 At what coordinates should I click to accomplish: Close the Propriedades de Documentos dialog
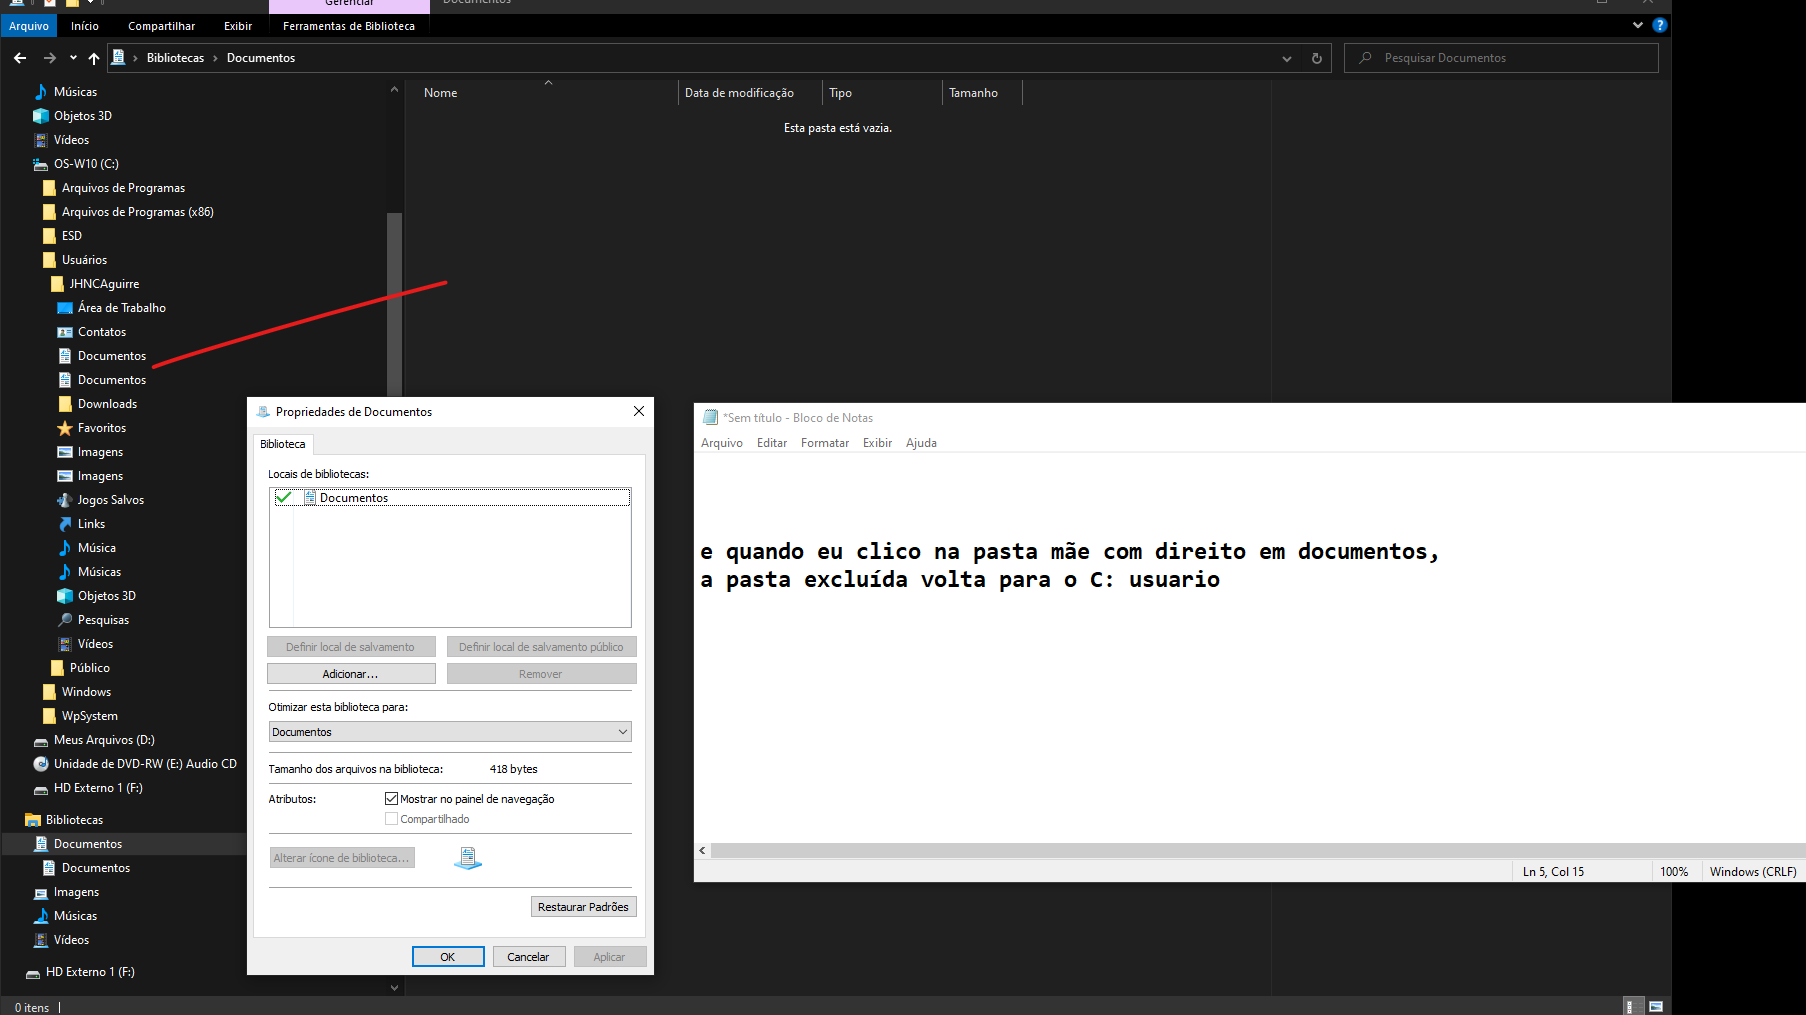point(639,411)
